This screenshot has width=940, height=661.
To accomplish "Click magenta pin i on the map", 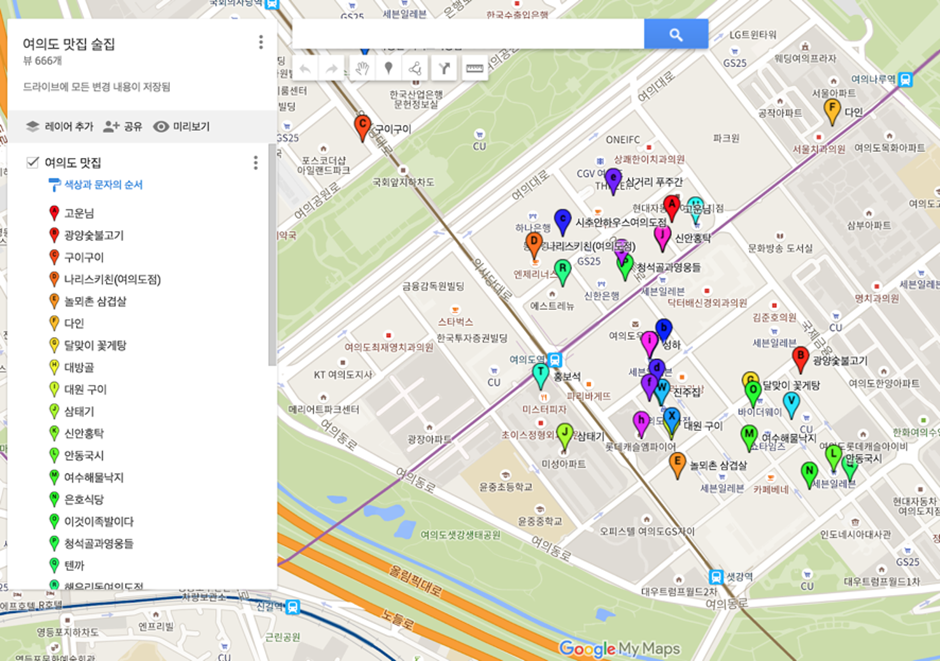I will click(649, 344).
